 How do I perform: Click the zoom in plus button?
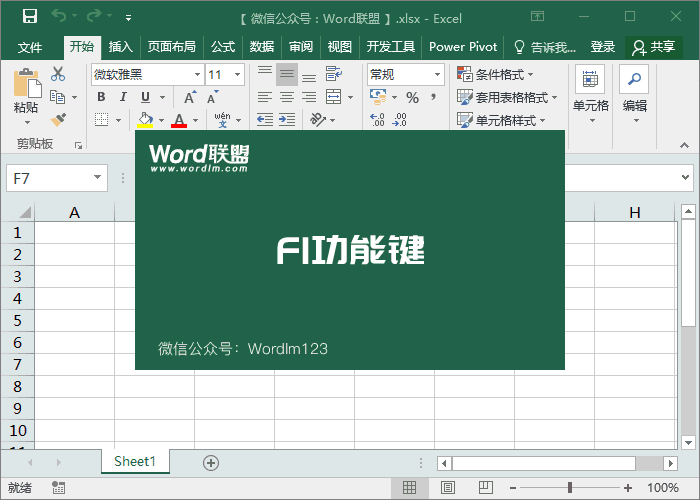pos(628,488)
